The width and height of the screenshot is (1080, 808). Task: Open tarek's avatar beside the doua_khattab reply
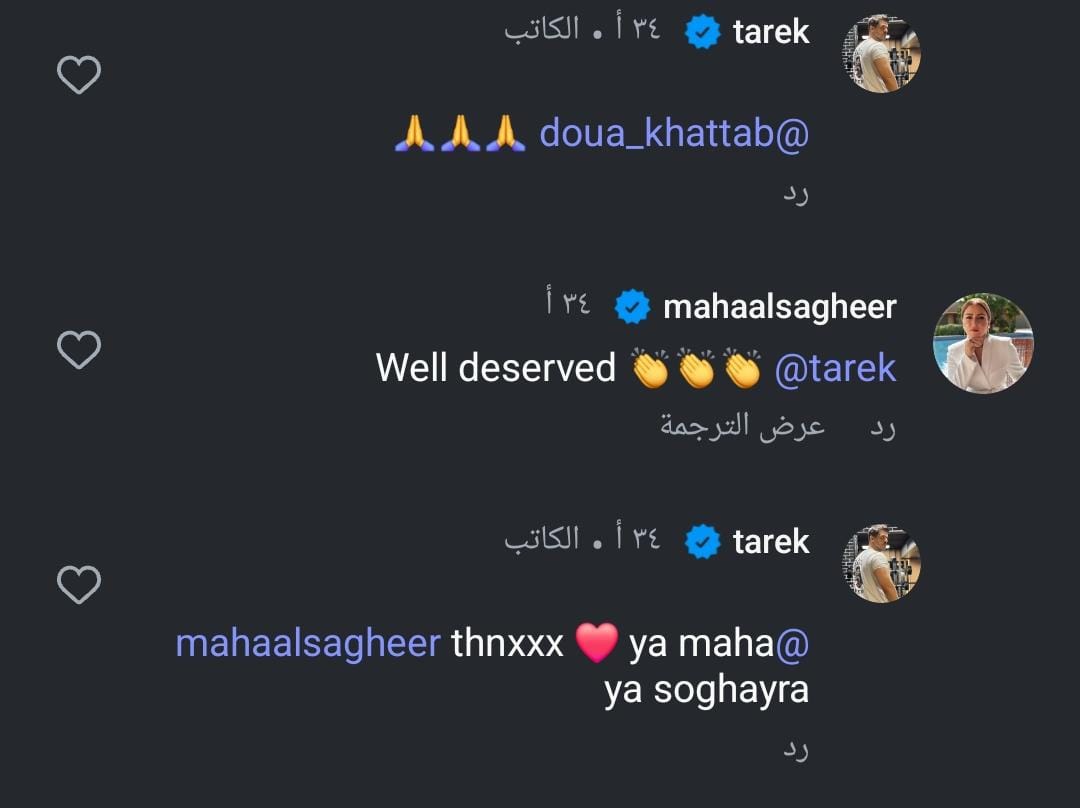point(882,53)
